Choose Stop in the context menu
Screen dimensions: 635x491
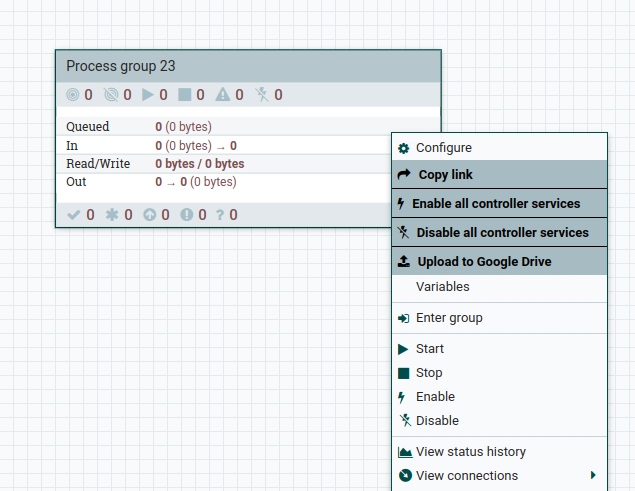(428, 373)
